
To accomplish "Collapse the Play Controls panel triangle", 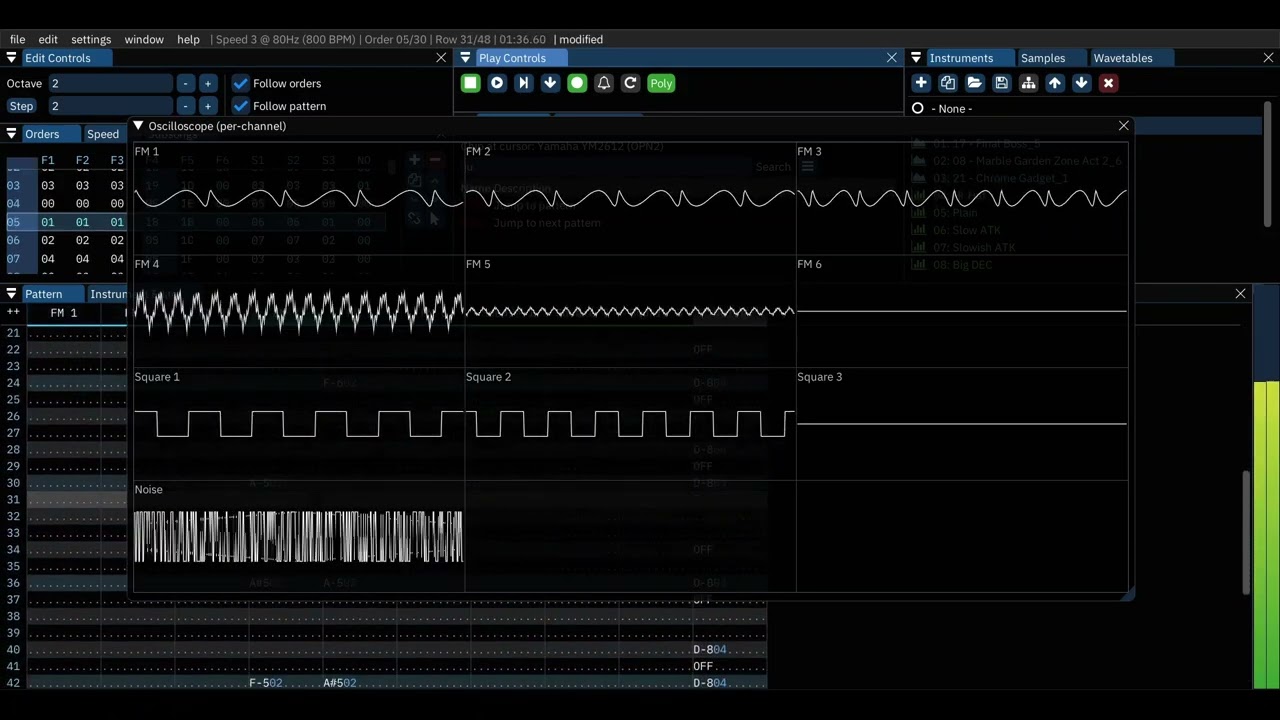I will 465,58.
